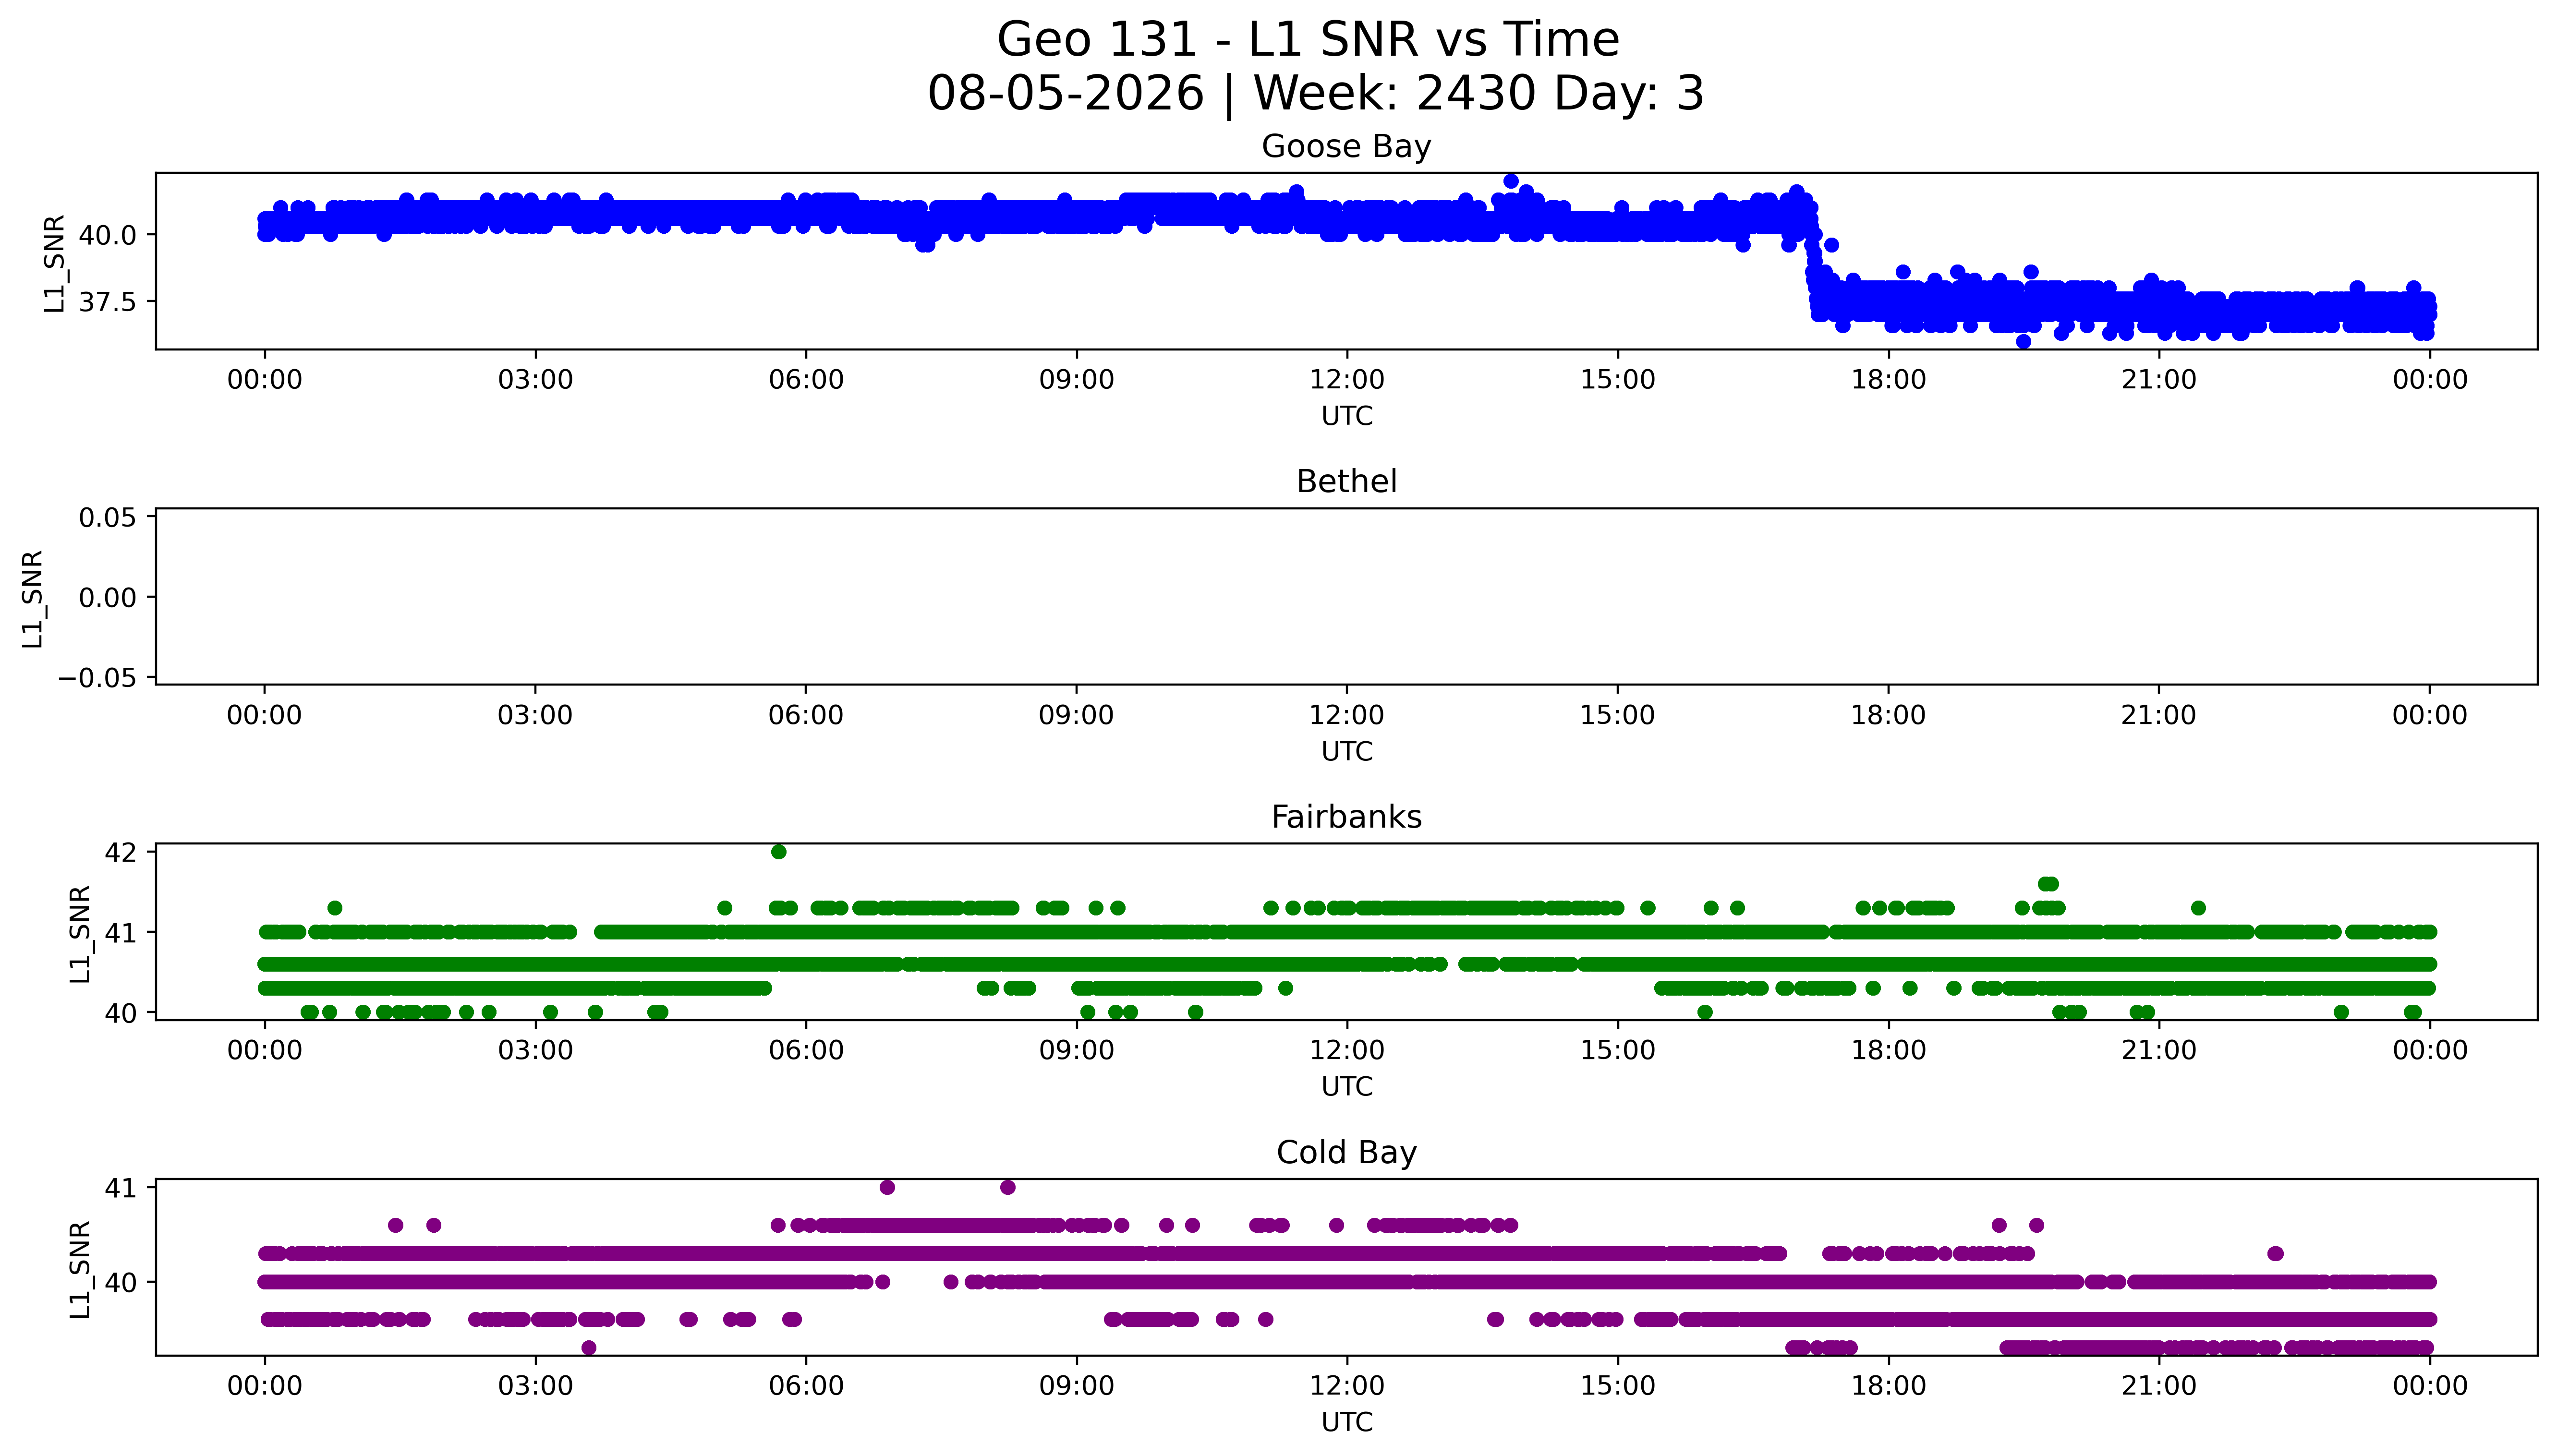This screenshot has width=2557, height=1456.
Task: Click the 18:00 tick label under Goose Bay
Action: [x=1888, y=380]
